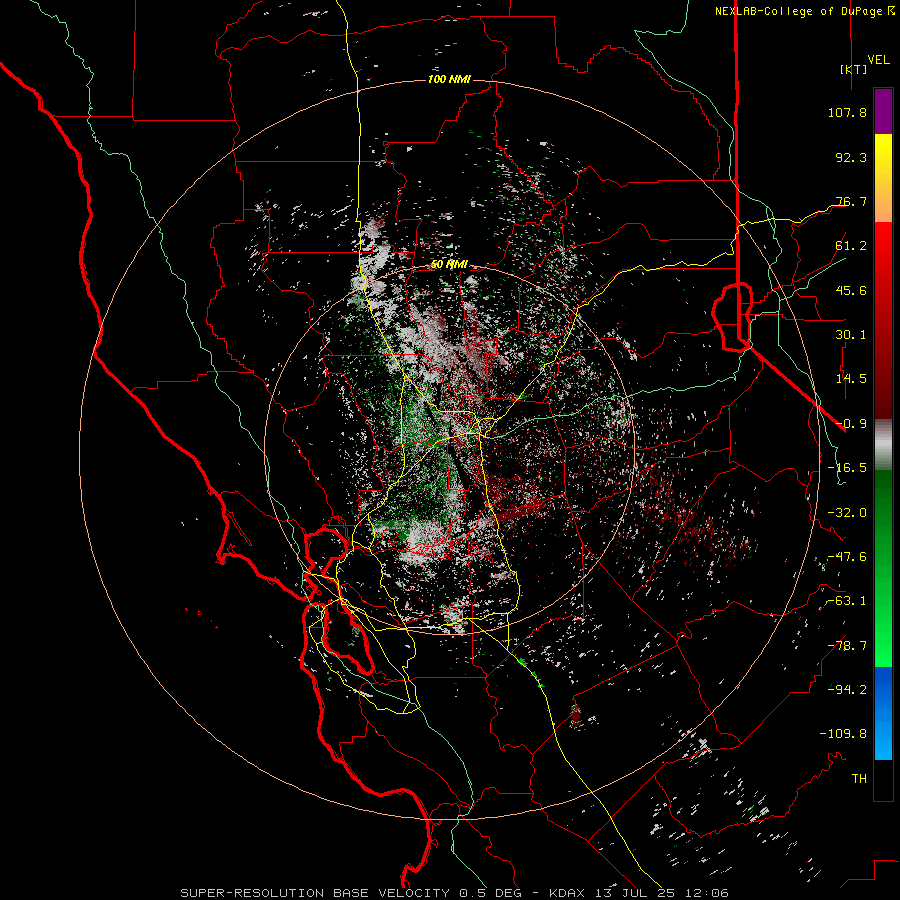Click the purple band of the color scale
900x900 pixels.
(883, 111)
